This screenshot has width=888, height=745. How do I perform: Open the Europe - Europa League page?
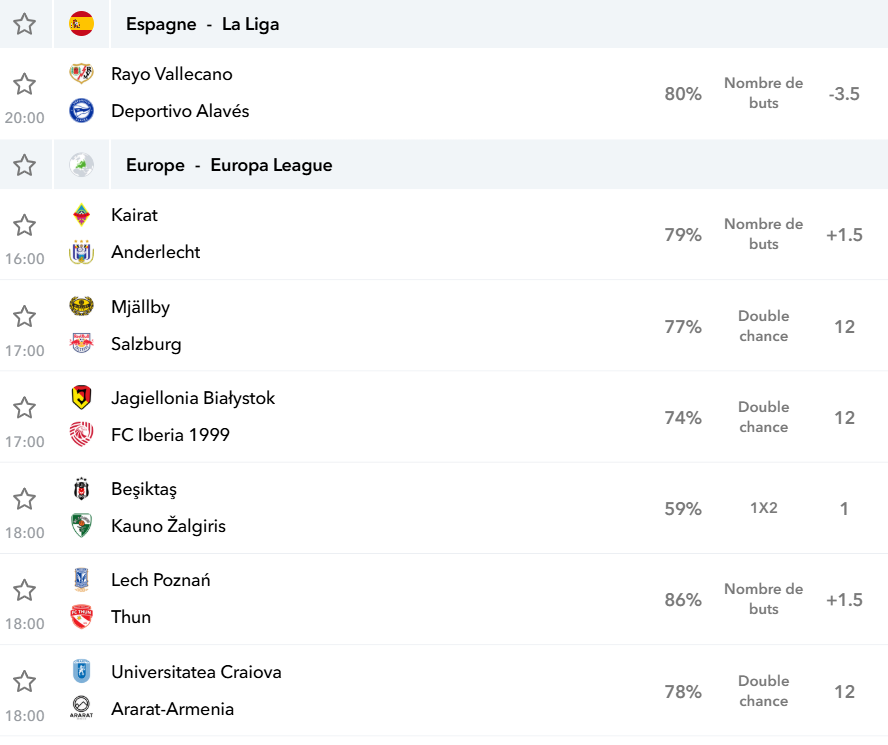[229, 165]
